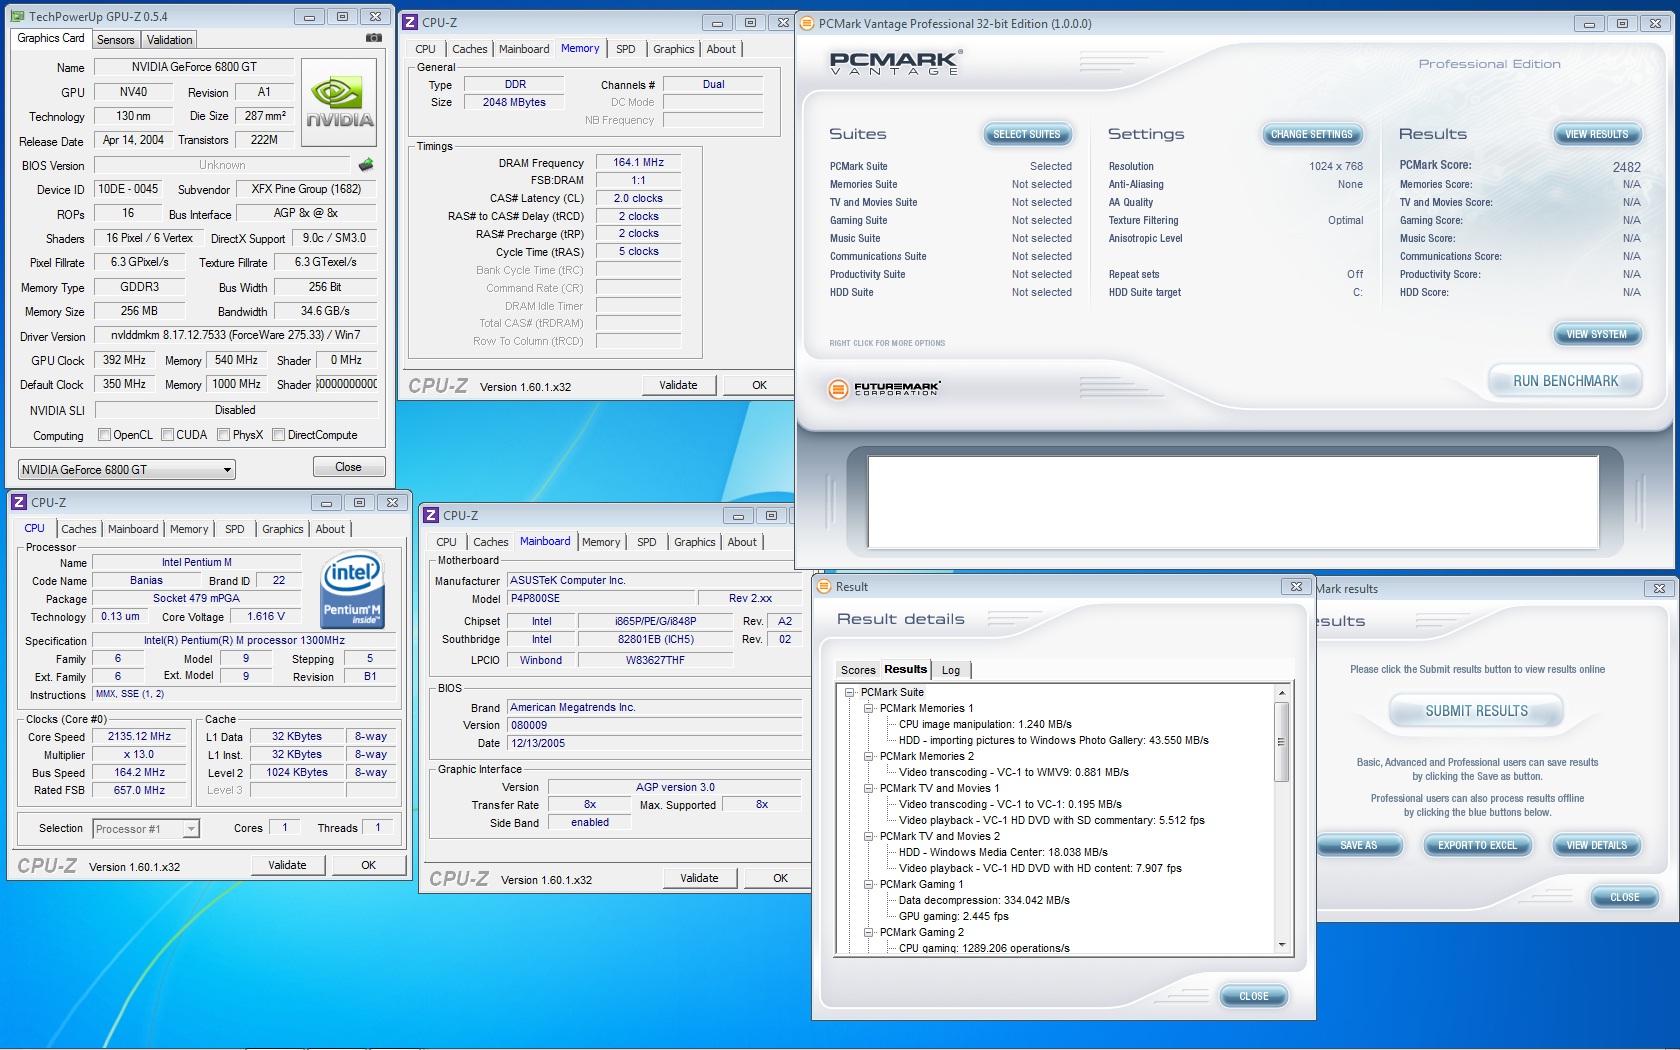Start the RUN BENCHMARK button
This screenshot has height=1050, width=1680.
(1565, 381)
